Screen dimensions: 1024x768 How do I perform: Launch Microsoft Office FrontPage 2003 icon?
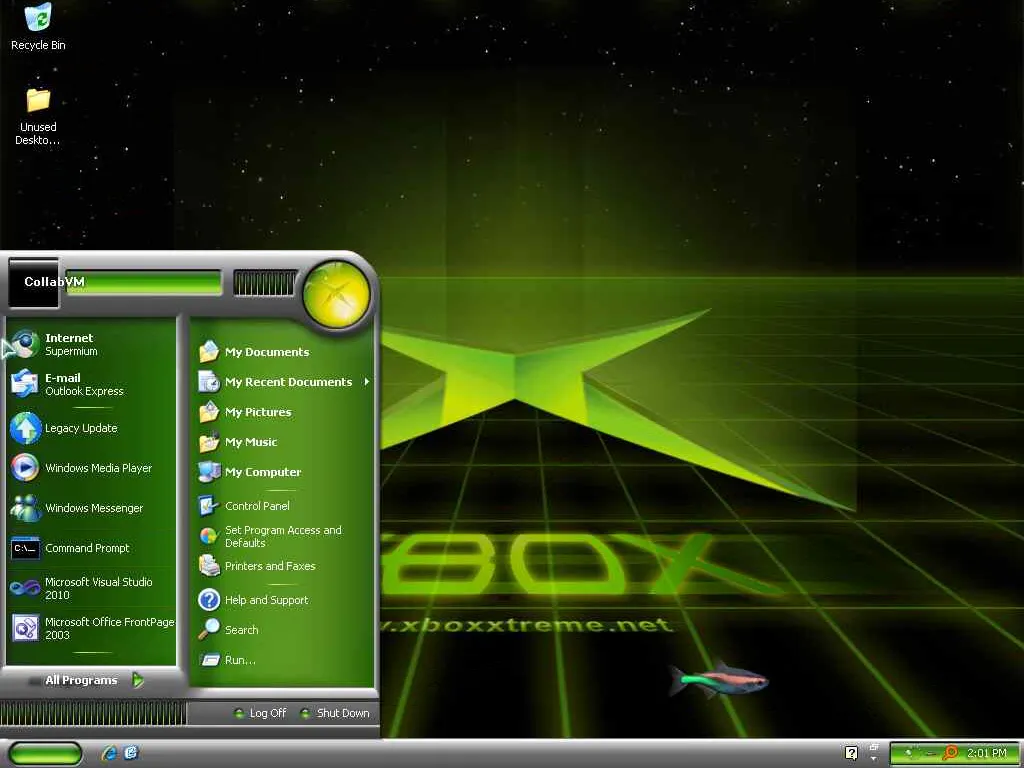coord(25,628)
